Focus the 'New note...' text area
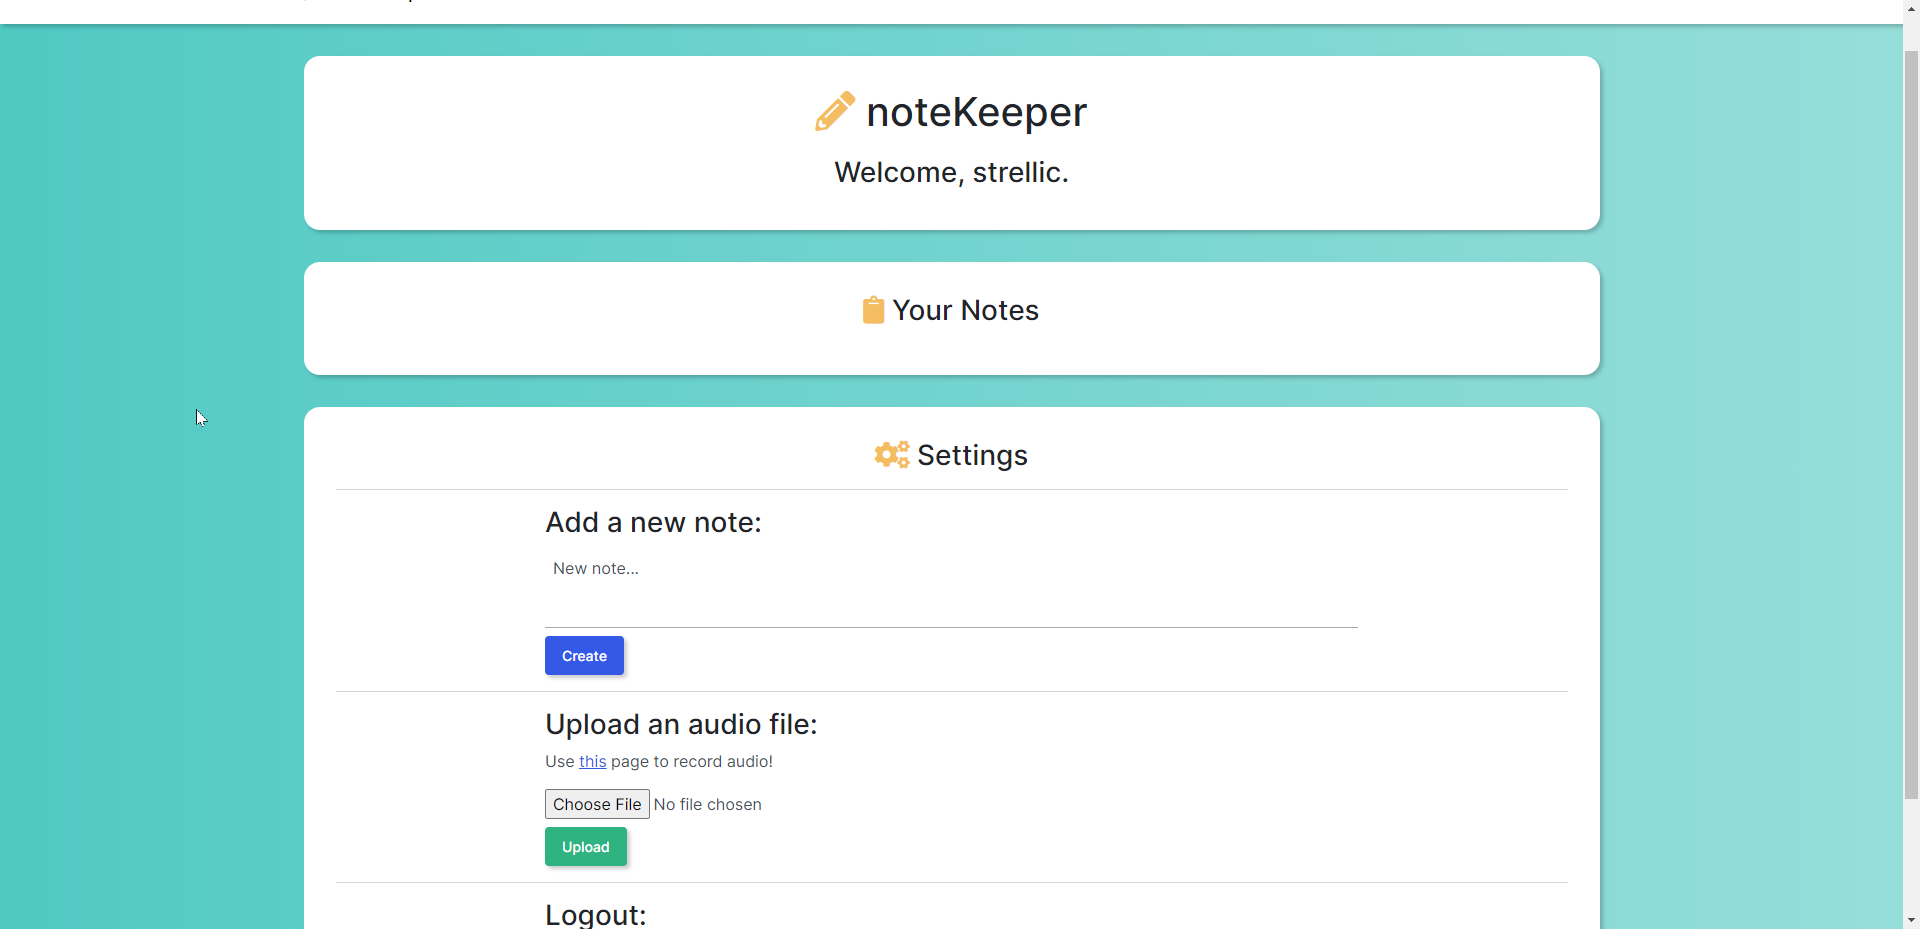Viewport: 1920px width, 929px height. click(950, 590)
